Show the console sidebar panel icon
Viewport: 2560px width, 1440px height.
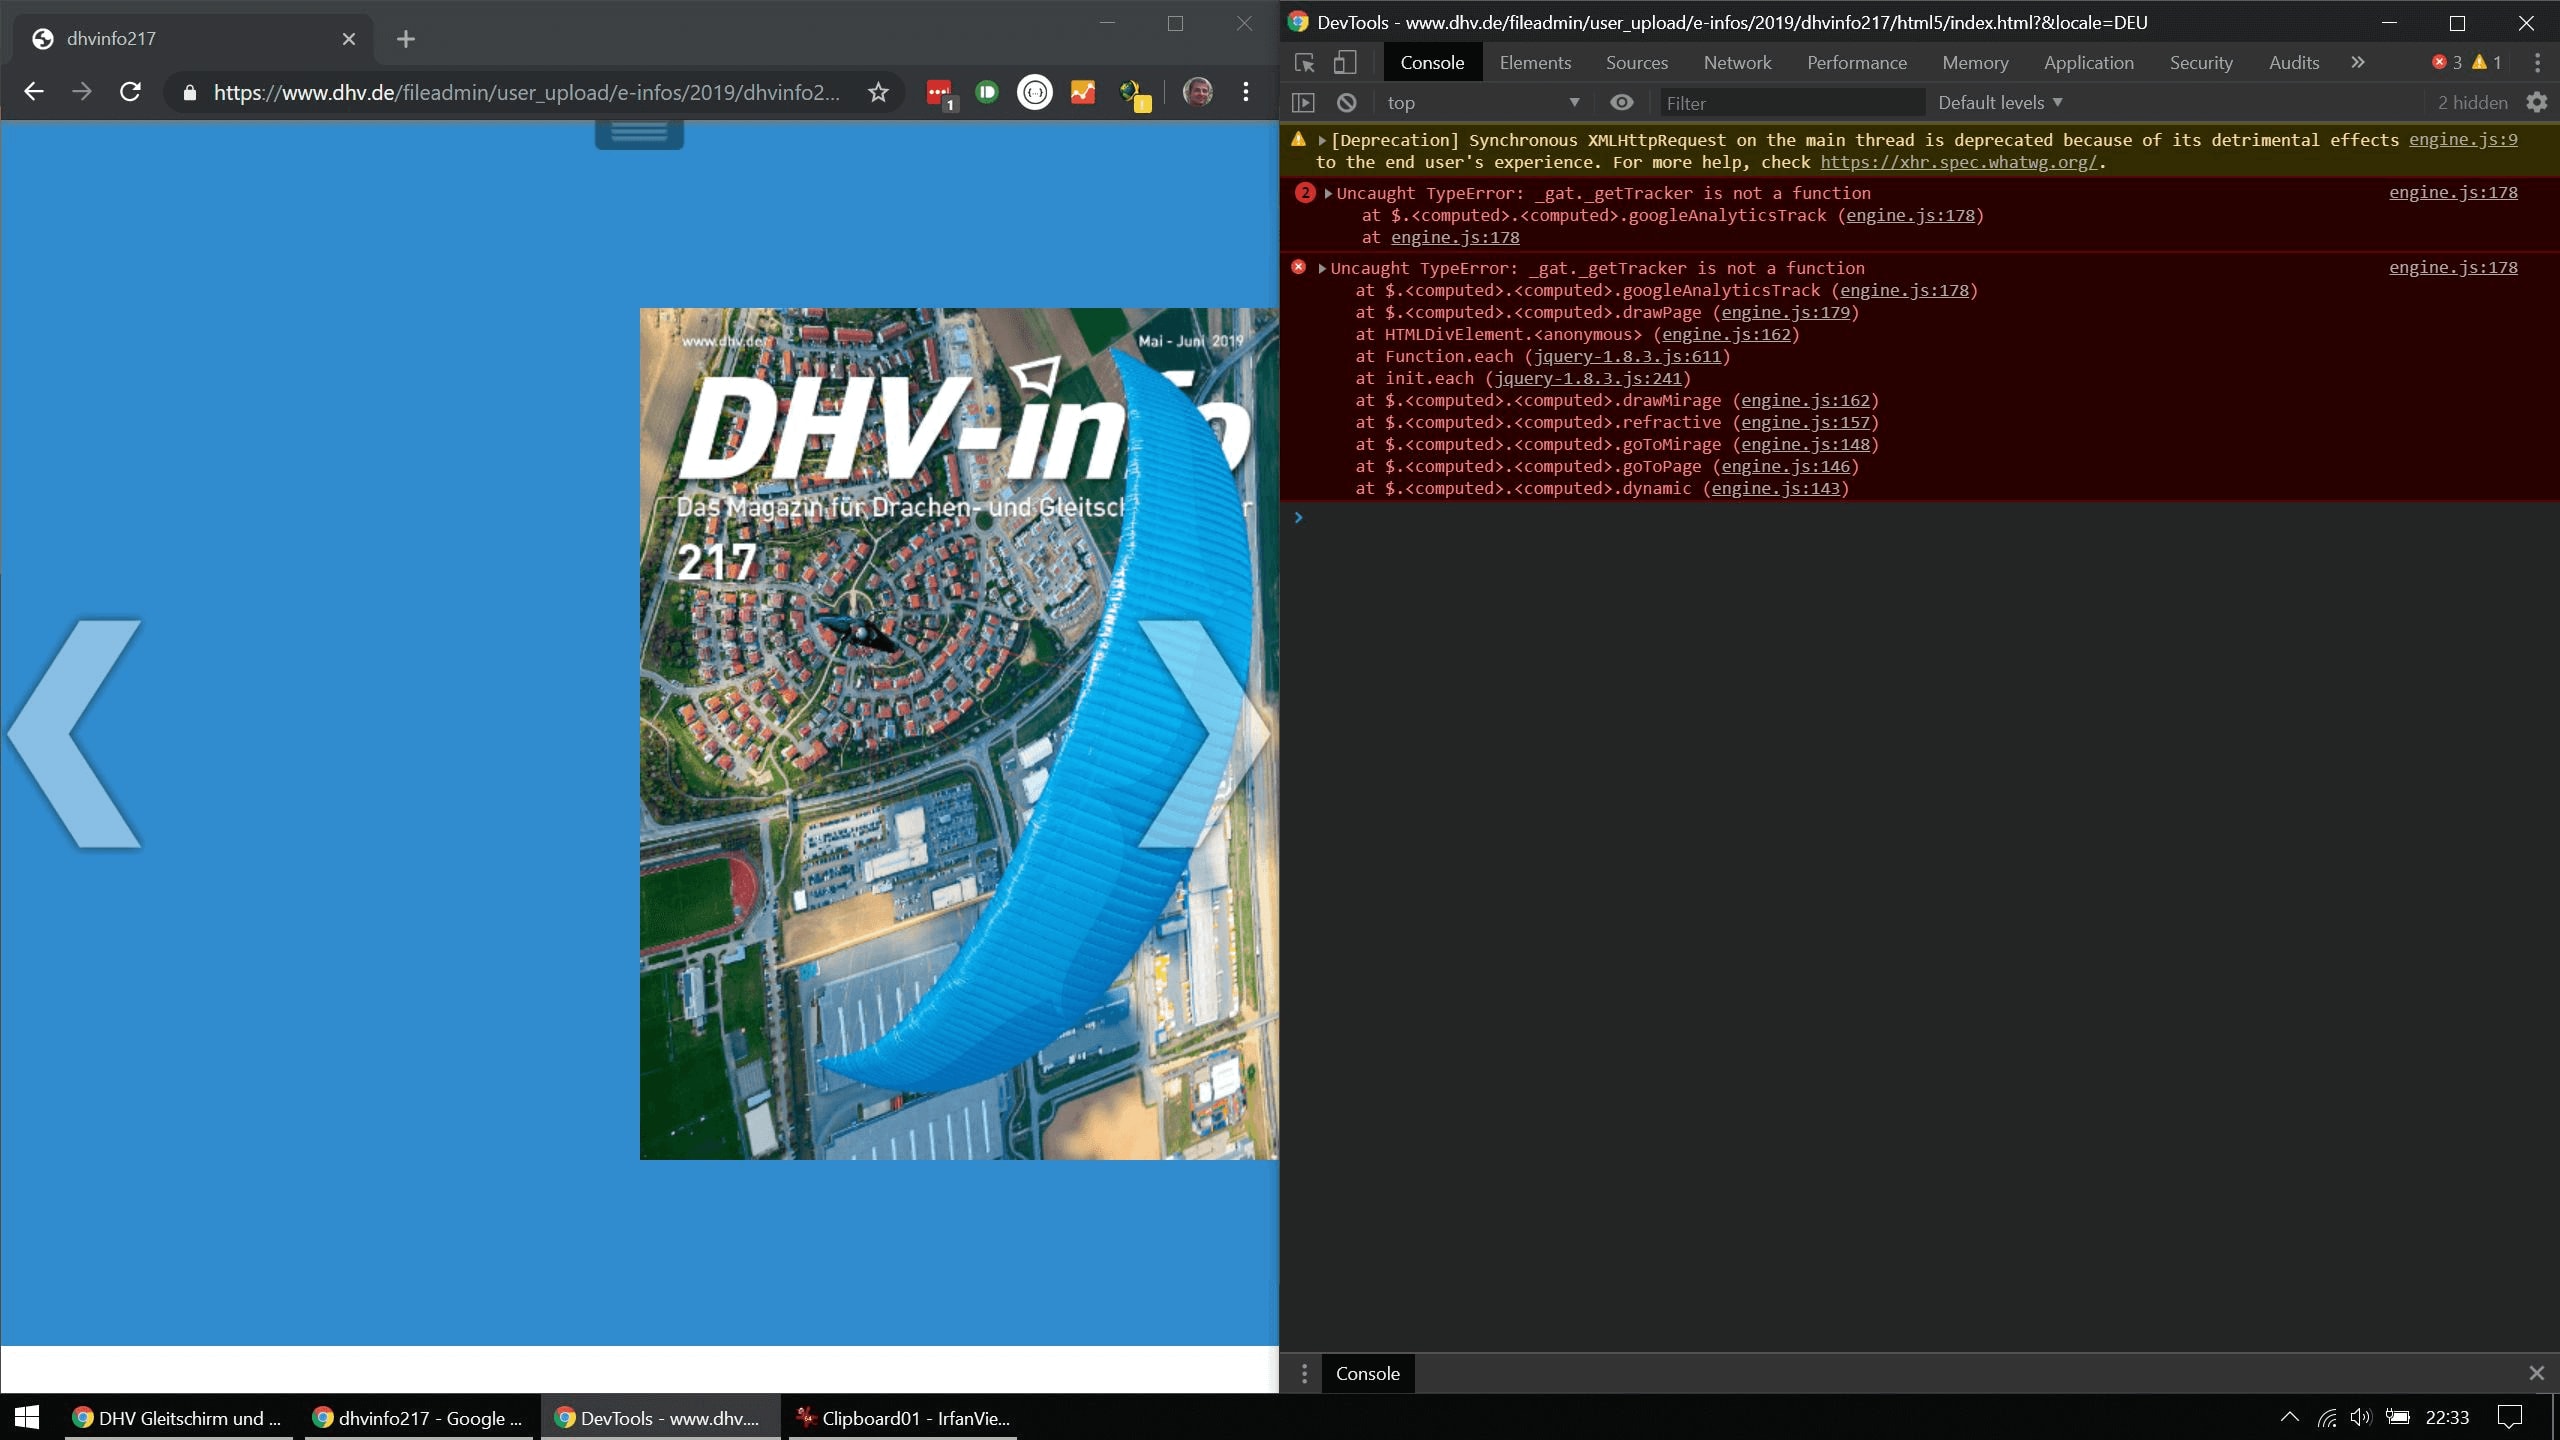pos(1303,103)
